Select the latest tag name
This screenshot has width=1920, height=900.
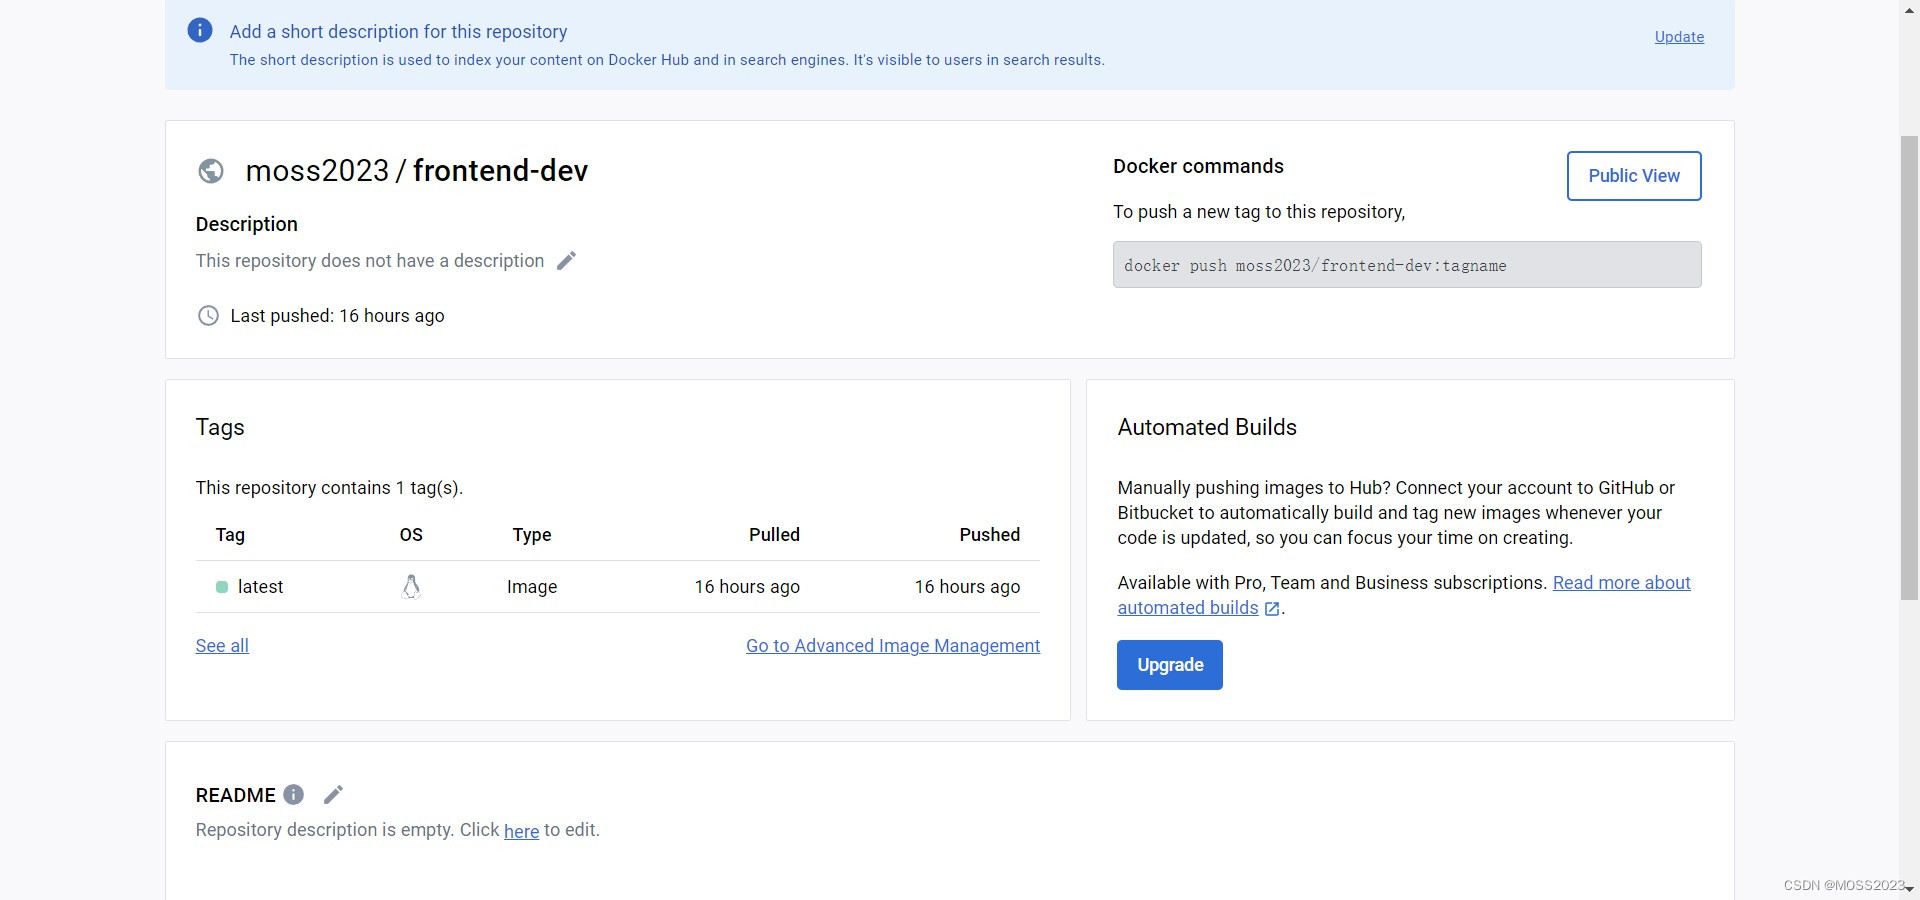tap(260, 587)
